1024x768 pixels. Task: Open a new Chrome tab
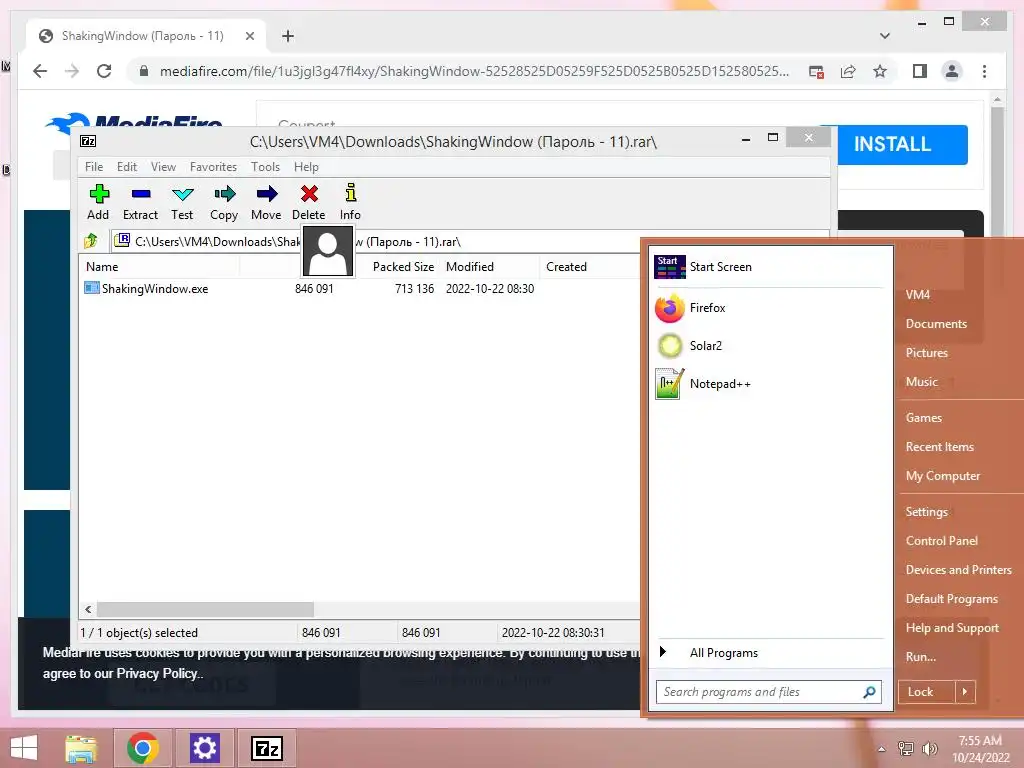pyautogui.click(x=288, y=36)
